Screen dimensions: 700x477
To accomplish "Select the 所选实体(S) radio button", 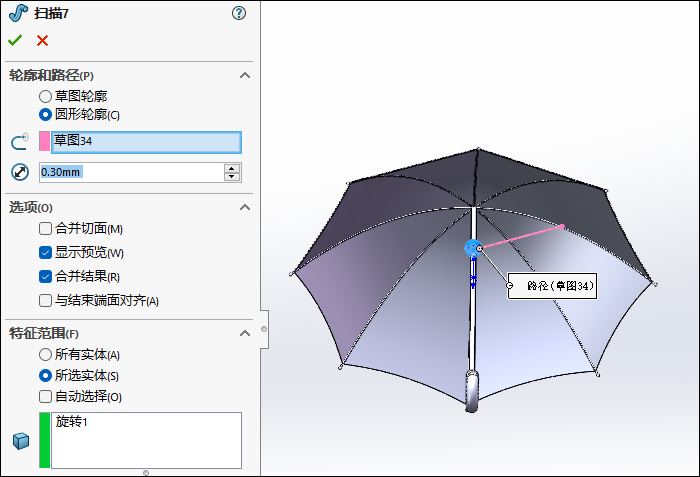I will pyautogui.click(x=45, y=376).
